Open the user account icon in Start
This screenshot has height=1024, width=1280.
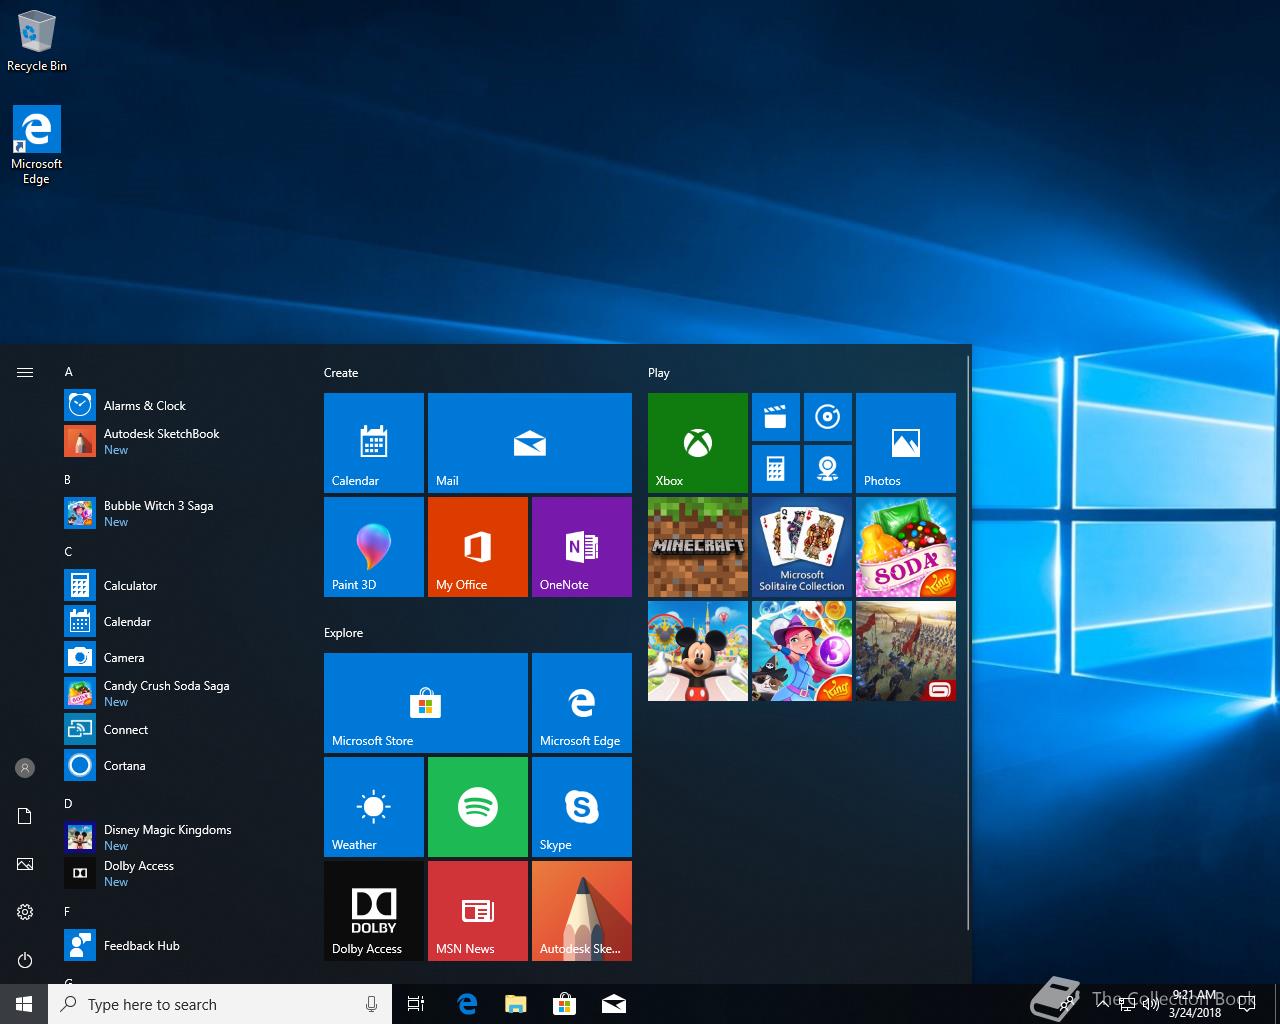click(x=25, y=768)
